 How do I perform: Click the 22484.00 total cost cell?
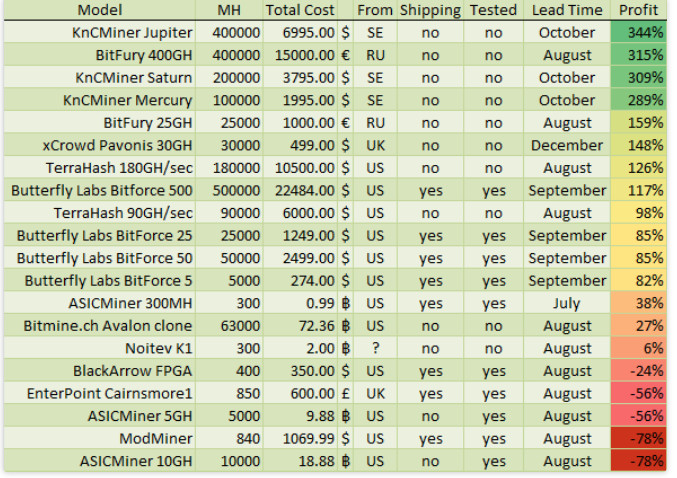point(300,190)
